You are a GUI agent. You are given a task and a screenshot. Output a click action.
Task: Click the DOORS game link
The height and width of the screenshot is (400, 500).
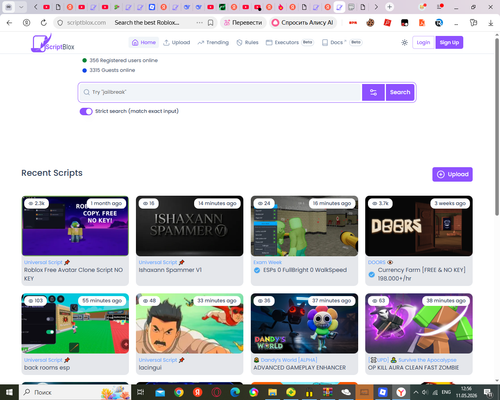377,262
